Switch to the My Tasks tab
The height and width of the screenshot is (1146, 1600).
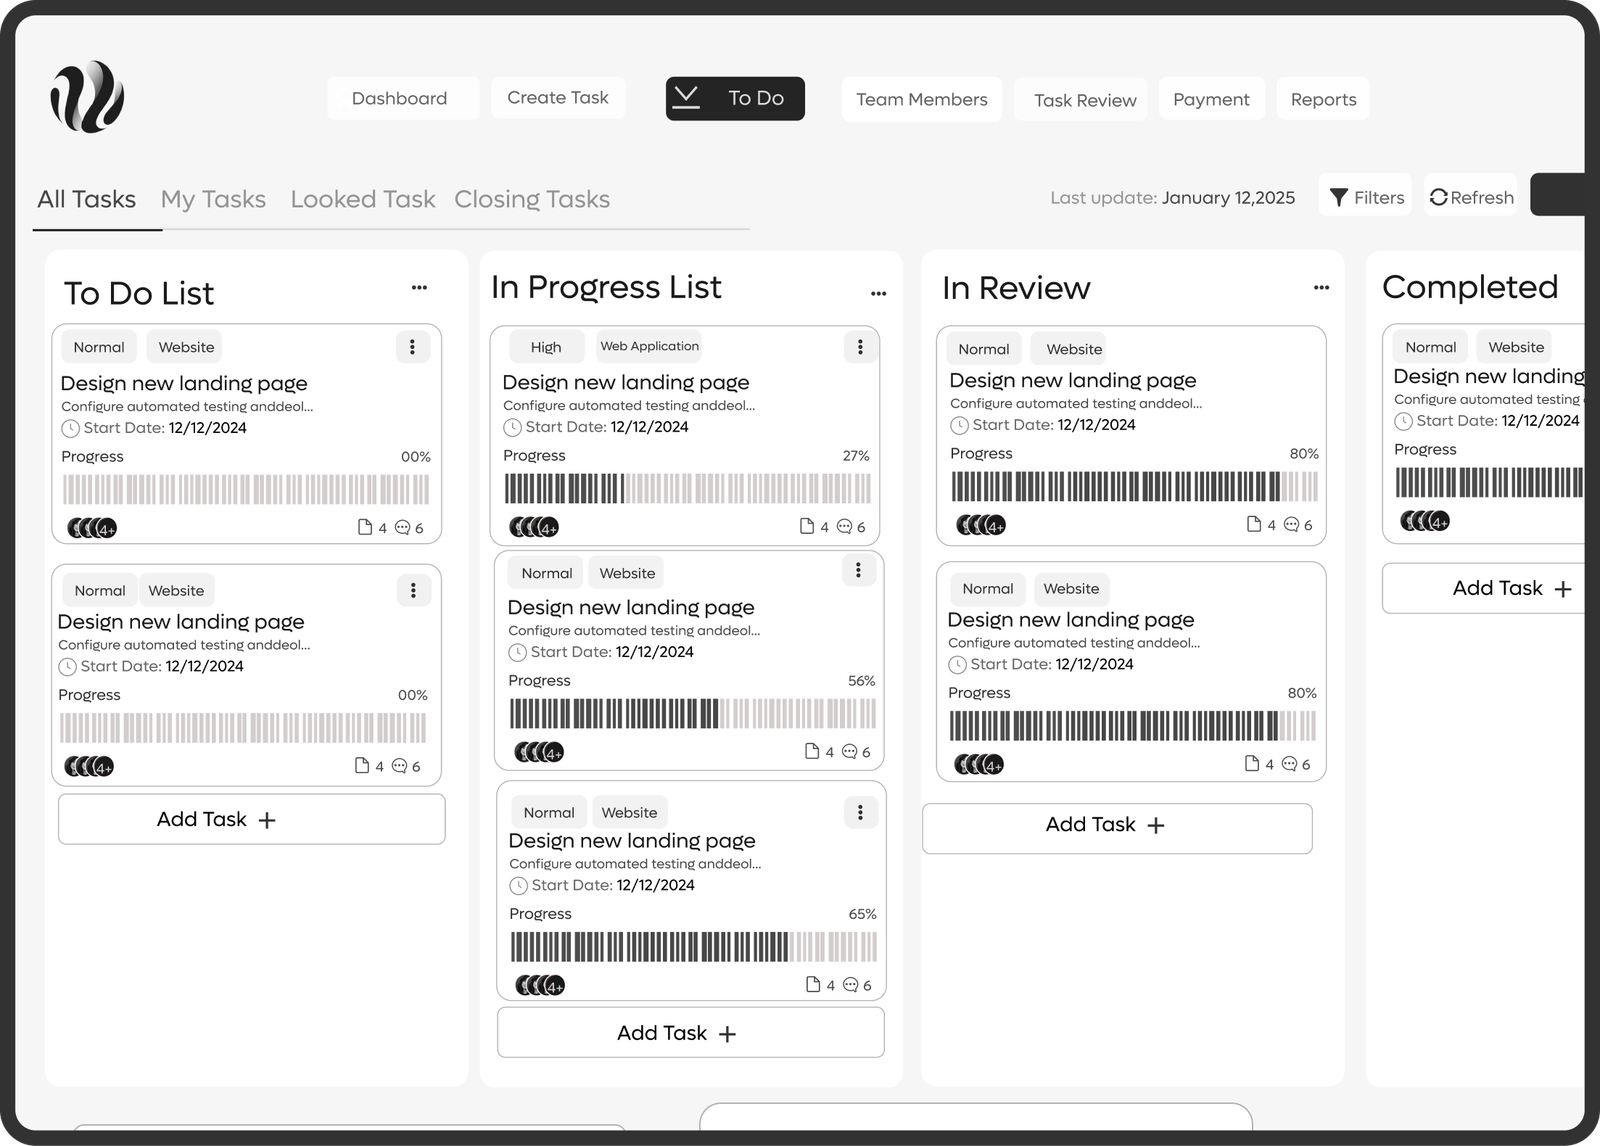213,199
